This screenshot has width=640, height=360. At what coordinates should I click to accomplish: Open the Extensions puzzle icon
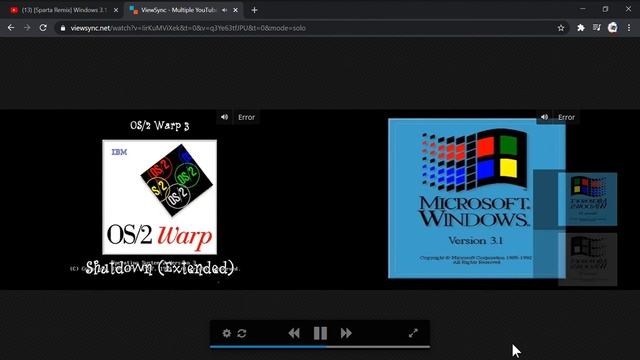pyautogui.click(x=580, y=28)
